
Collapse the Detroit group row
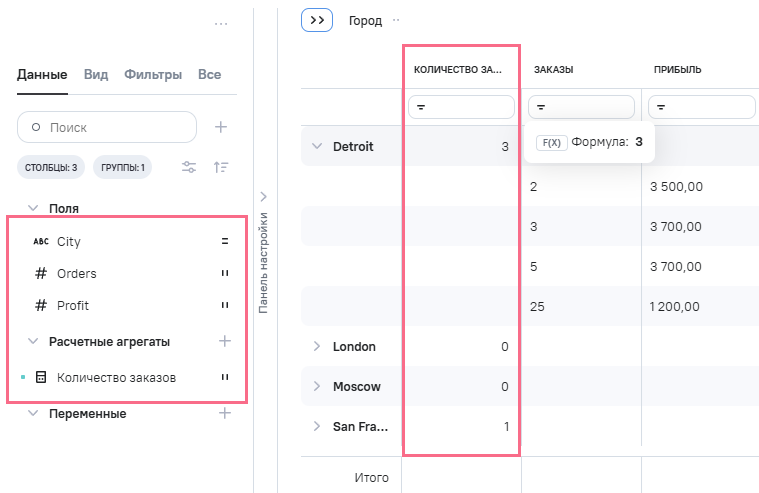(317, 147)
